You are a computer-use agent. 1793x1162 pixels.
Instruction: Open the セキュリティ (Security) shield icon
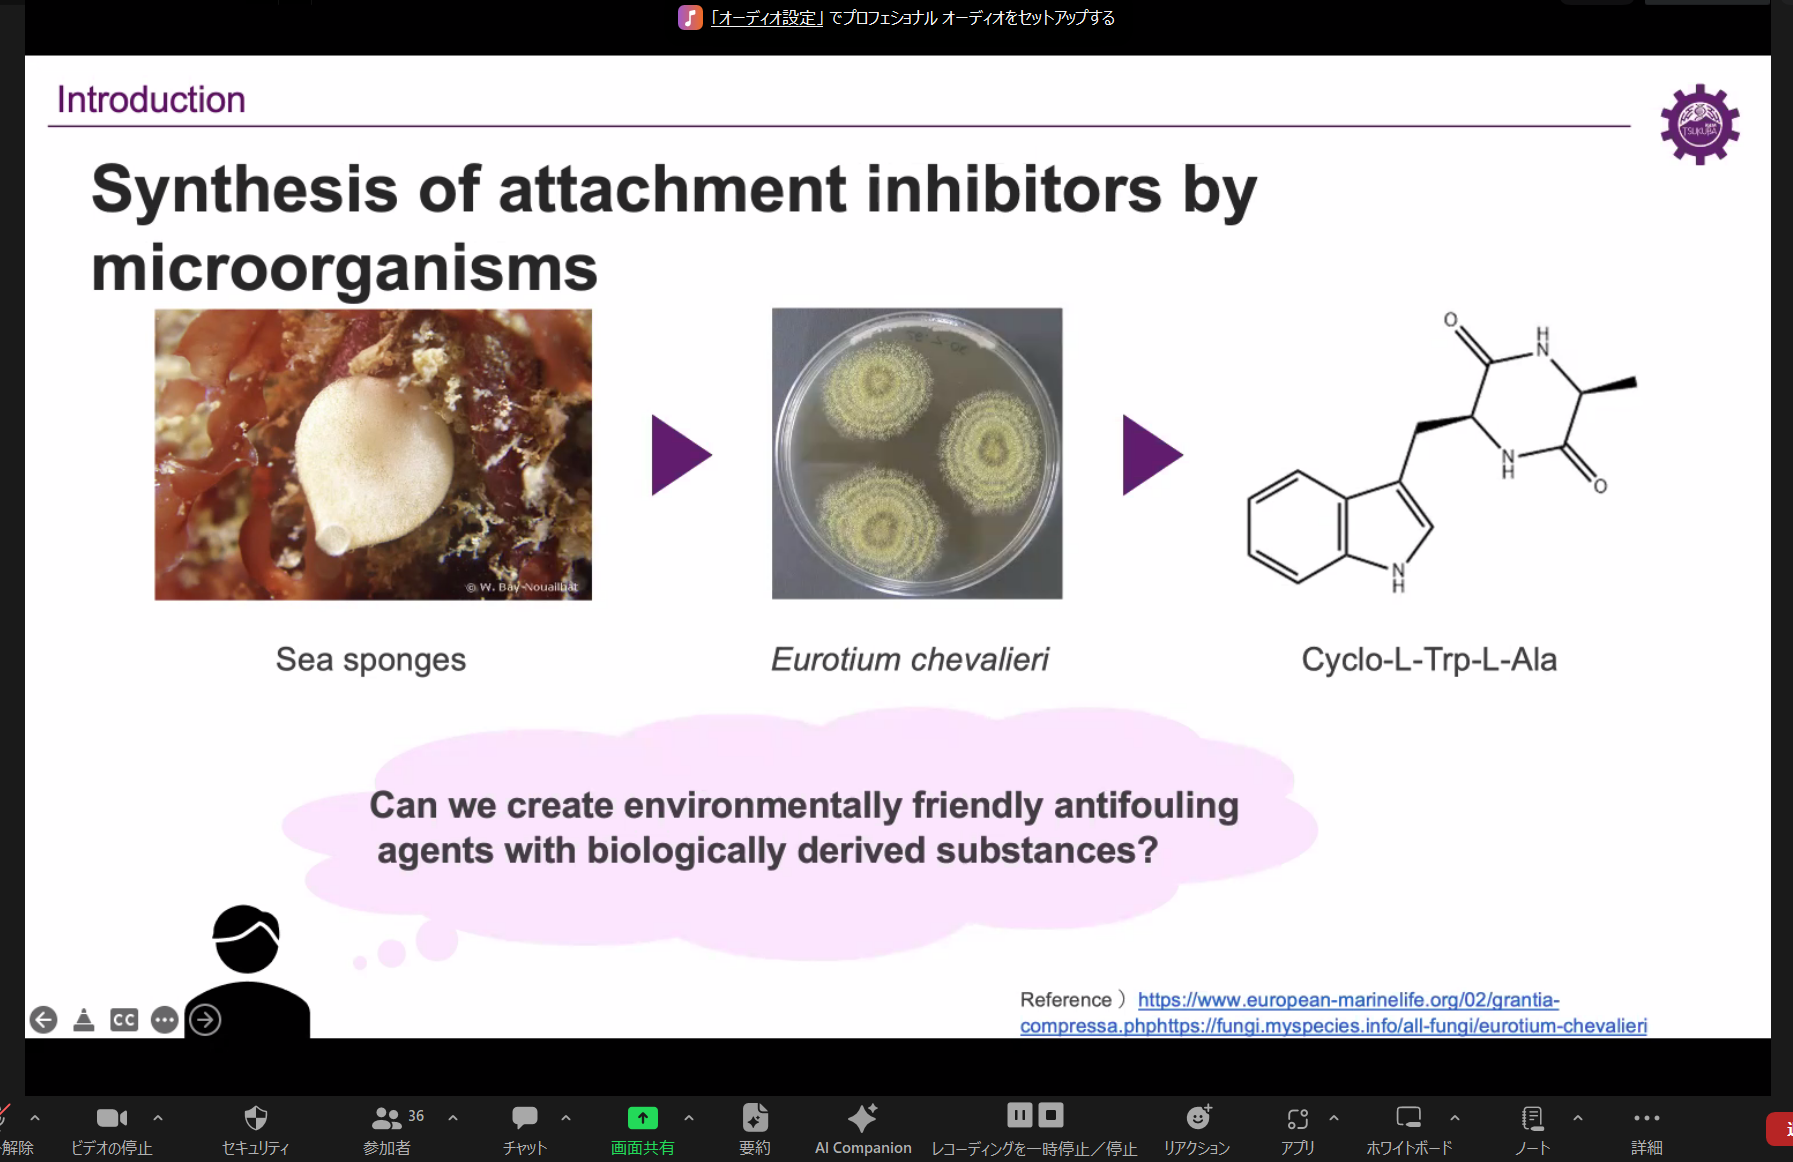click(255, 1118)
